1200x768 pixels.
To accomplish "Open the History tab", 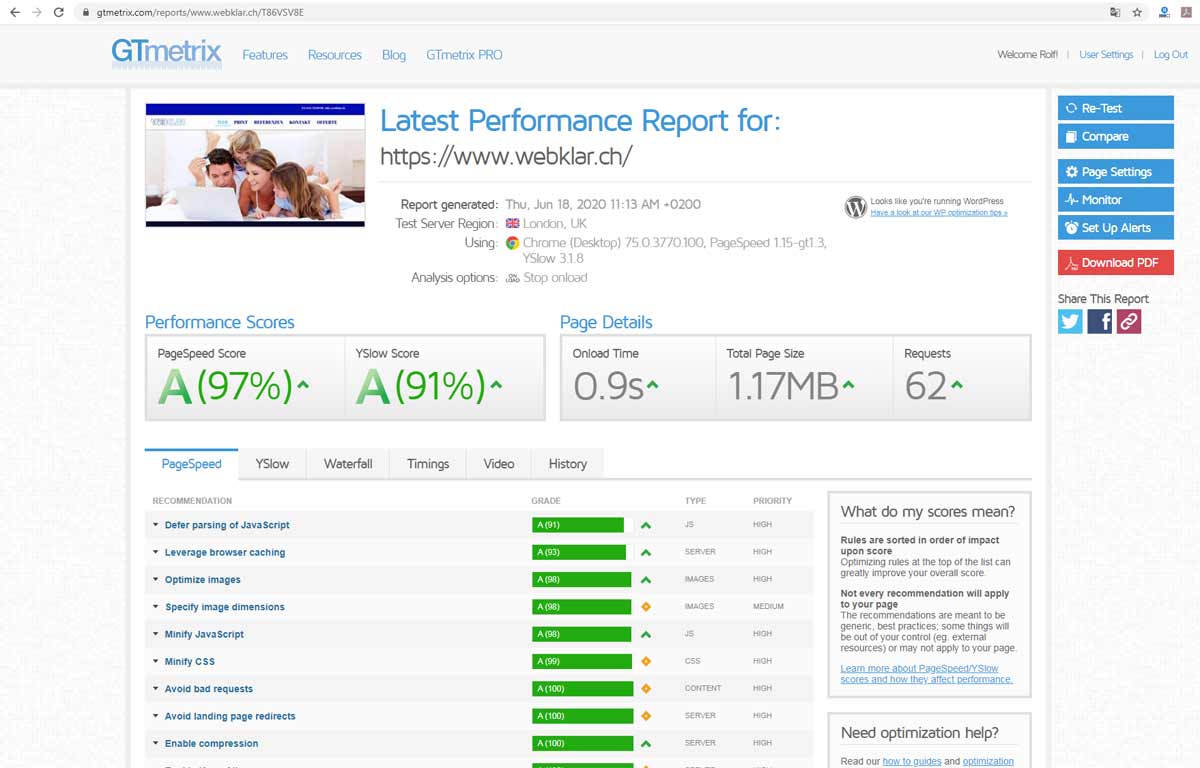I will point(568,464).
